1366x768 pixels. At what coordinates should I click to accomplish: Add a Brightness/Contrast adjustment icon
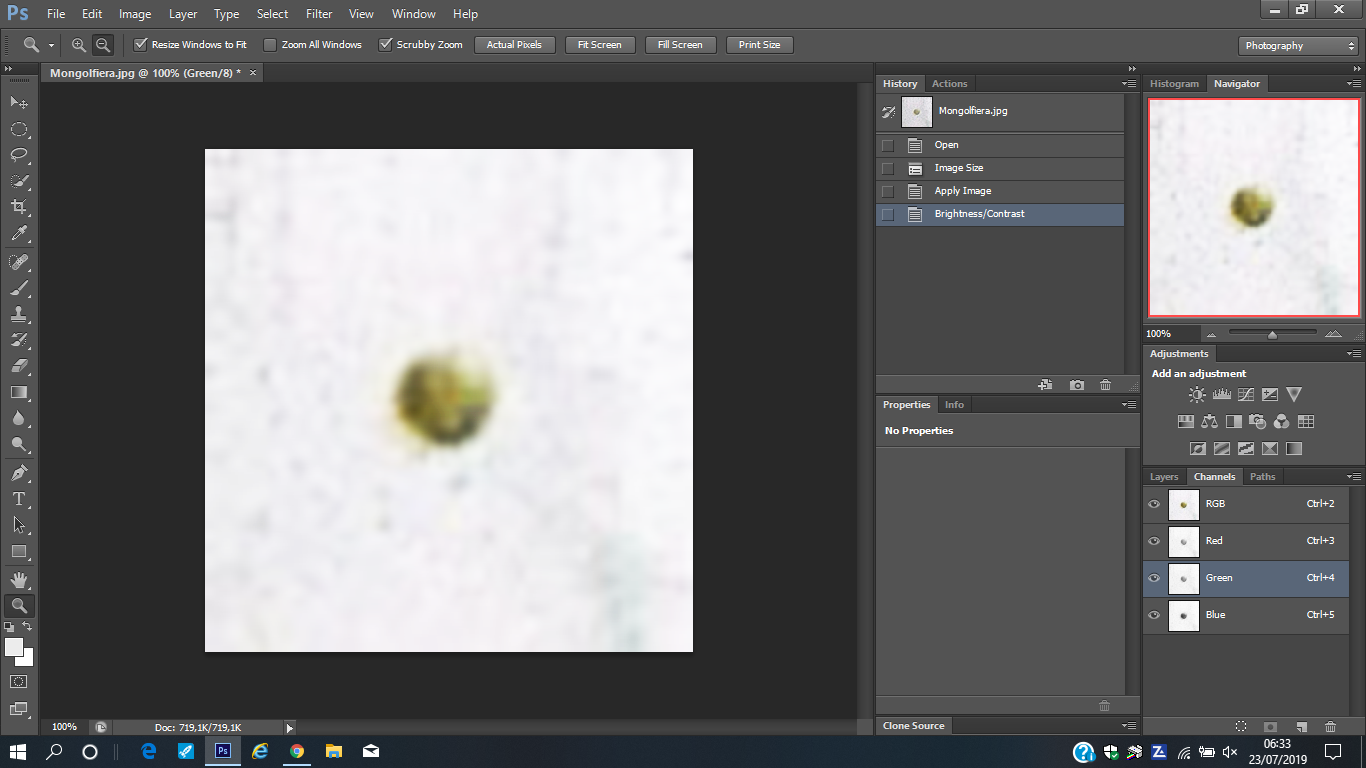tap(1197, 395)
